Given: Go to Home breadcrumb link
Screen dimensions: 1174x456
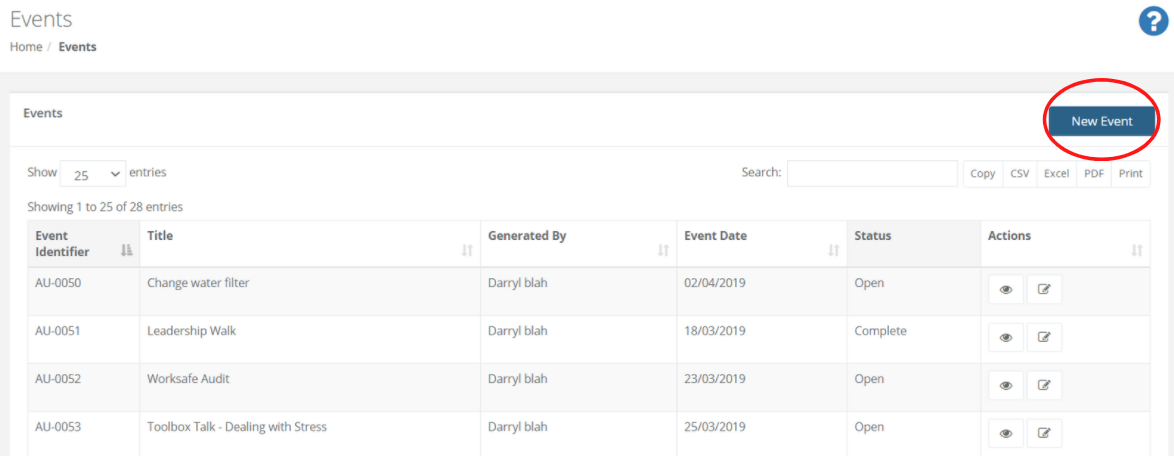Looking at the screenshot, I should [x=25, y=46].
